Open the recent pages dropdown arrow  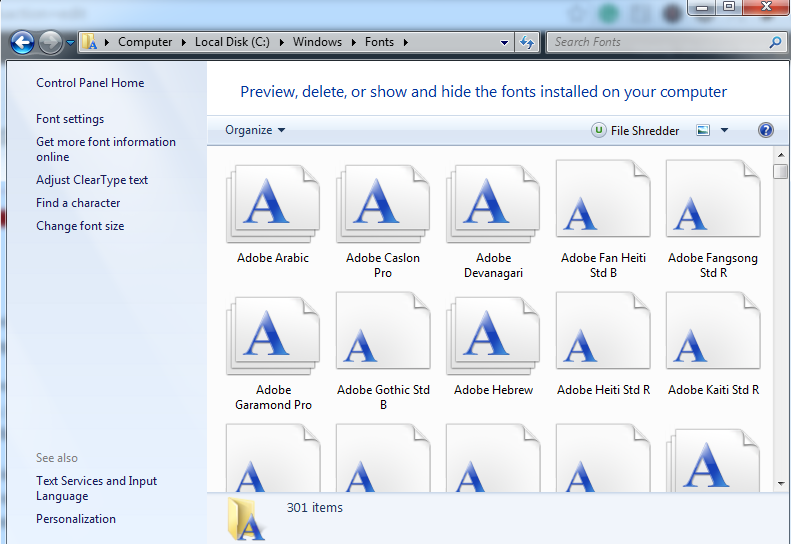(x=71, y=43)
